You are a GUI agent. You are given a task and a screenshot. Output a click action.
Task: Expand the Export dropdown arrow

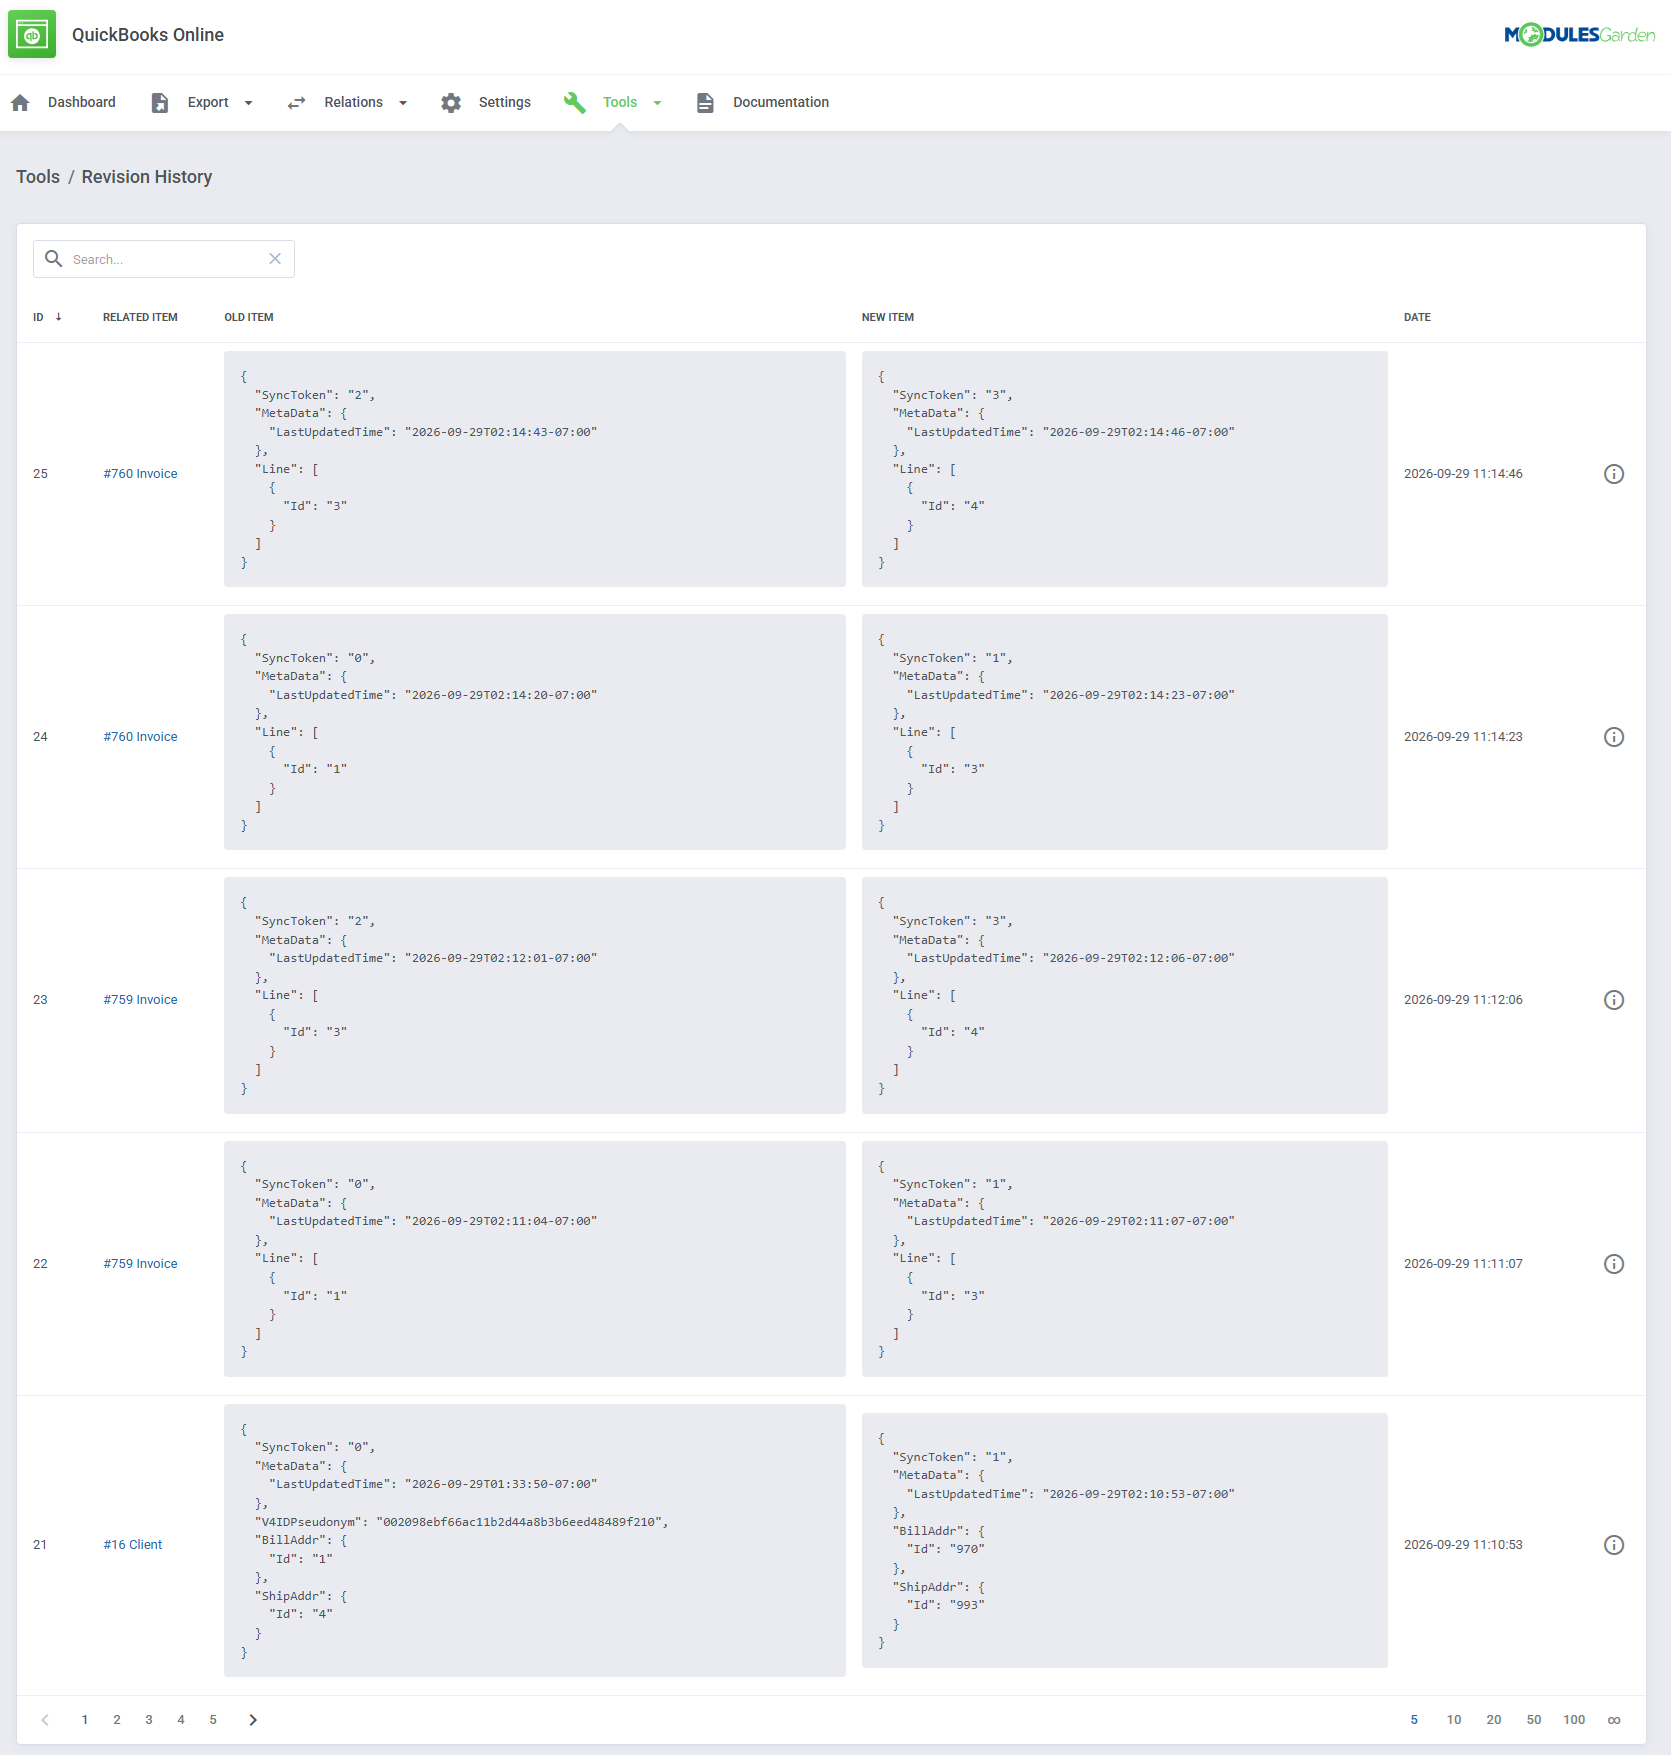click(248, 103)
